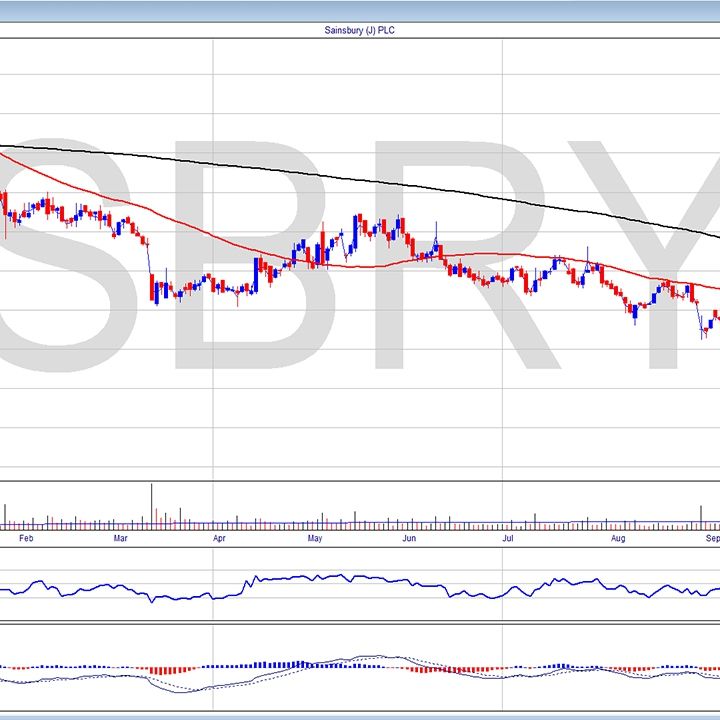
Task: Click the Jul label on the date axis
Action: (508, 538)
